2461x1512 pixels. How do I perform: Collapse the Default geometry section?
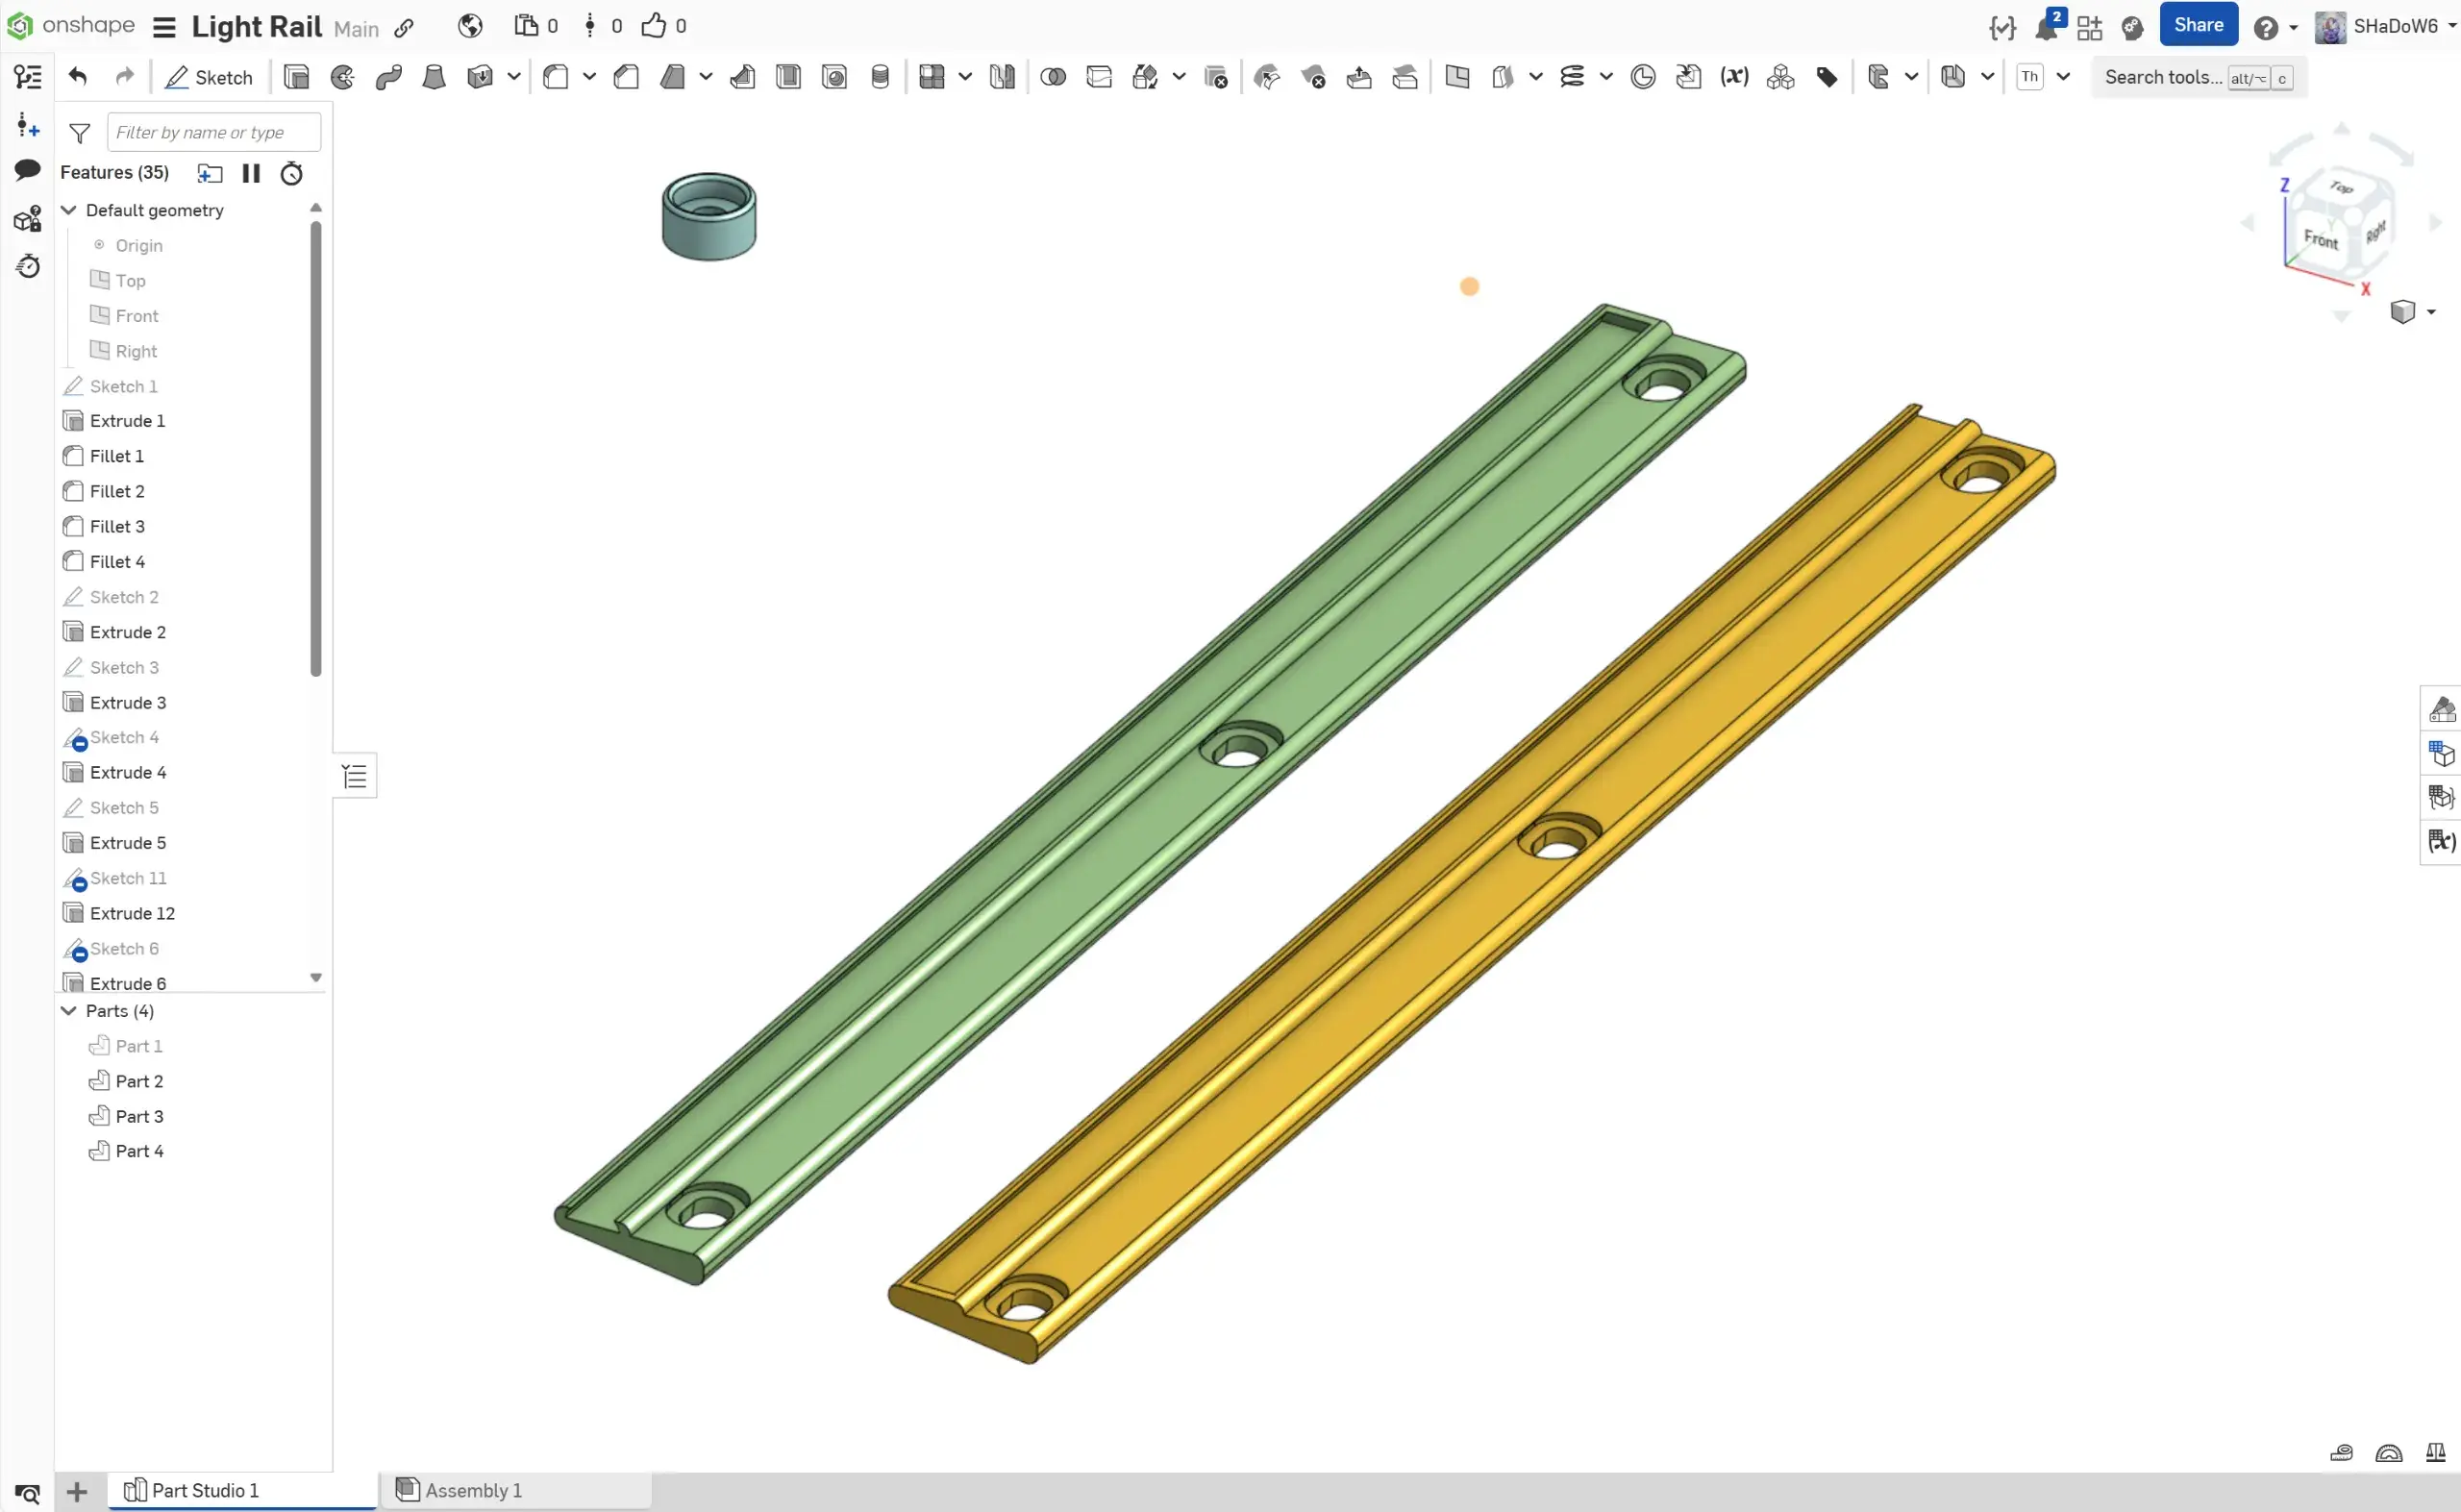point(69,210)
